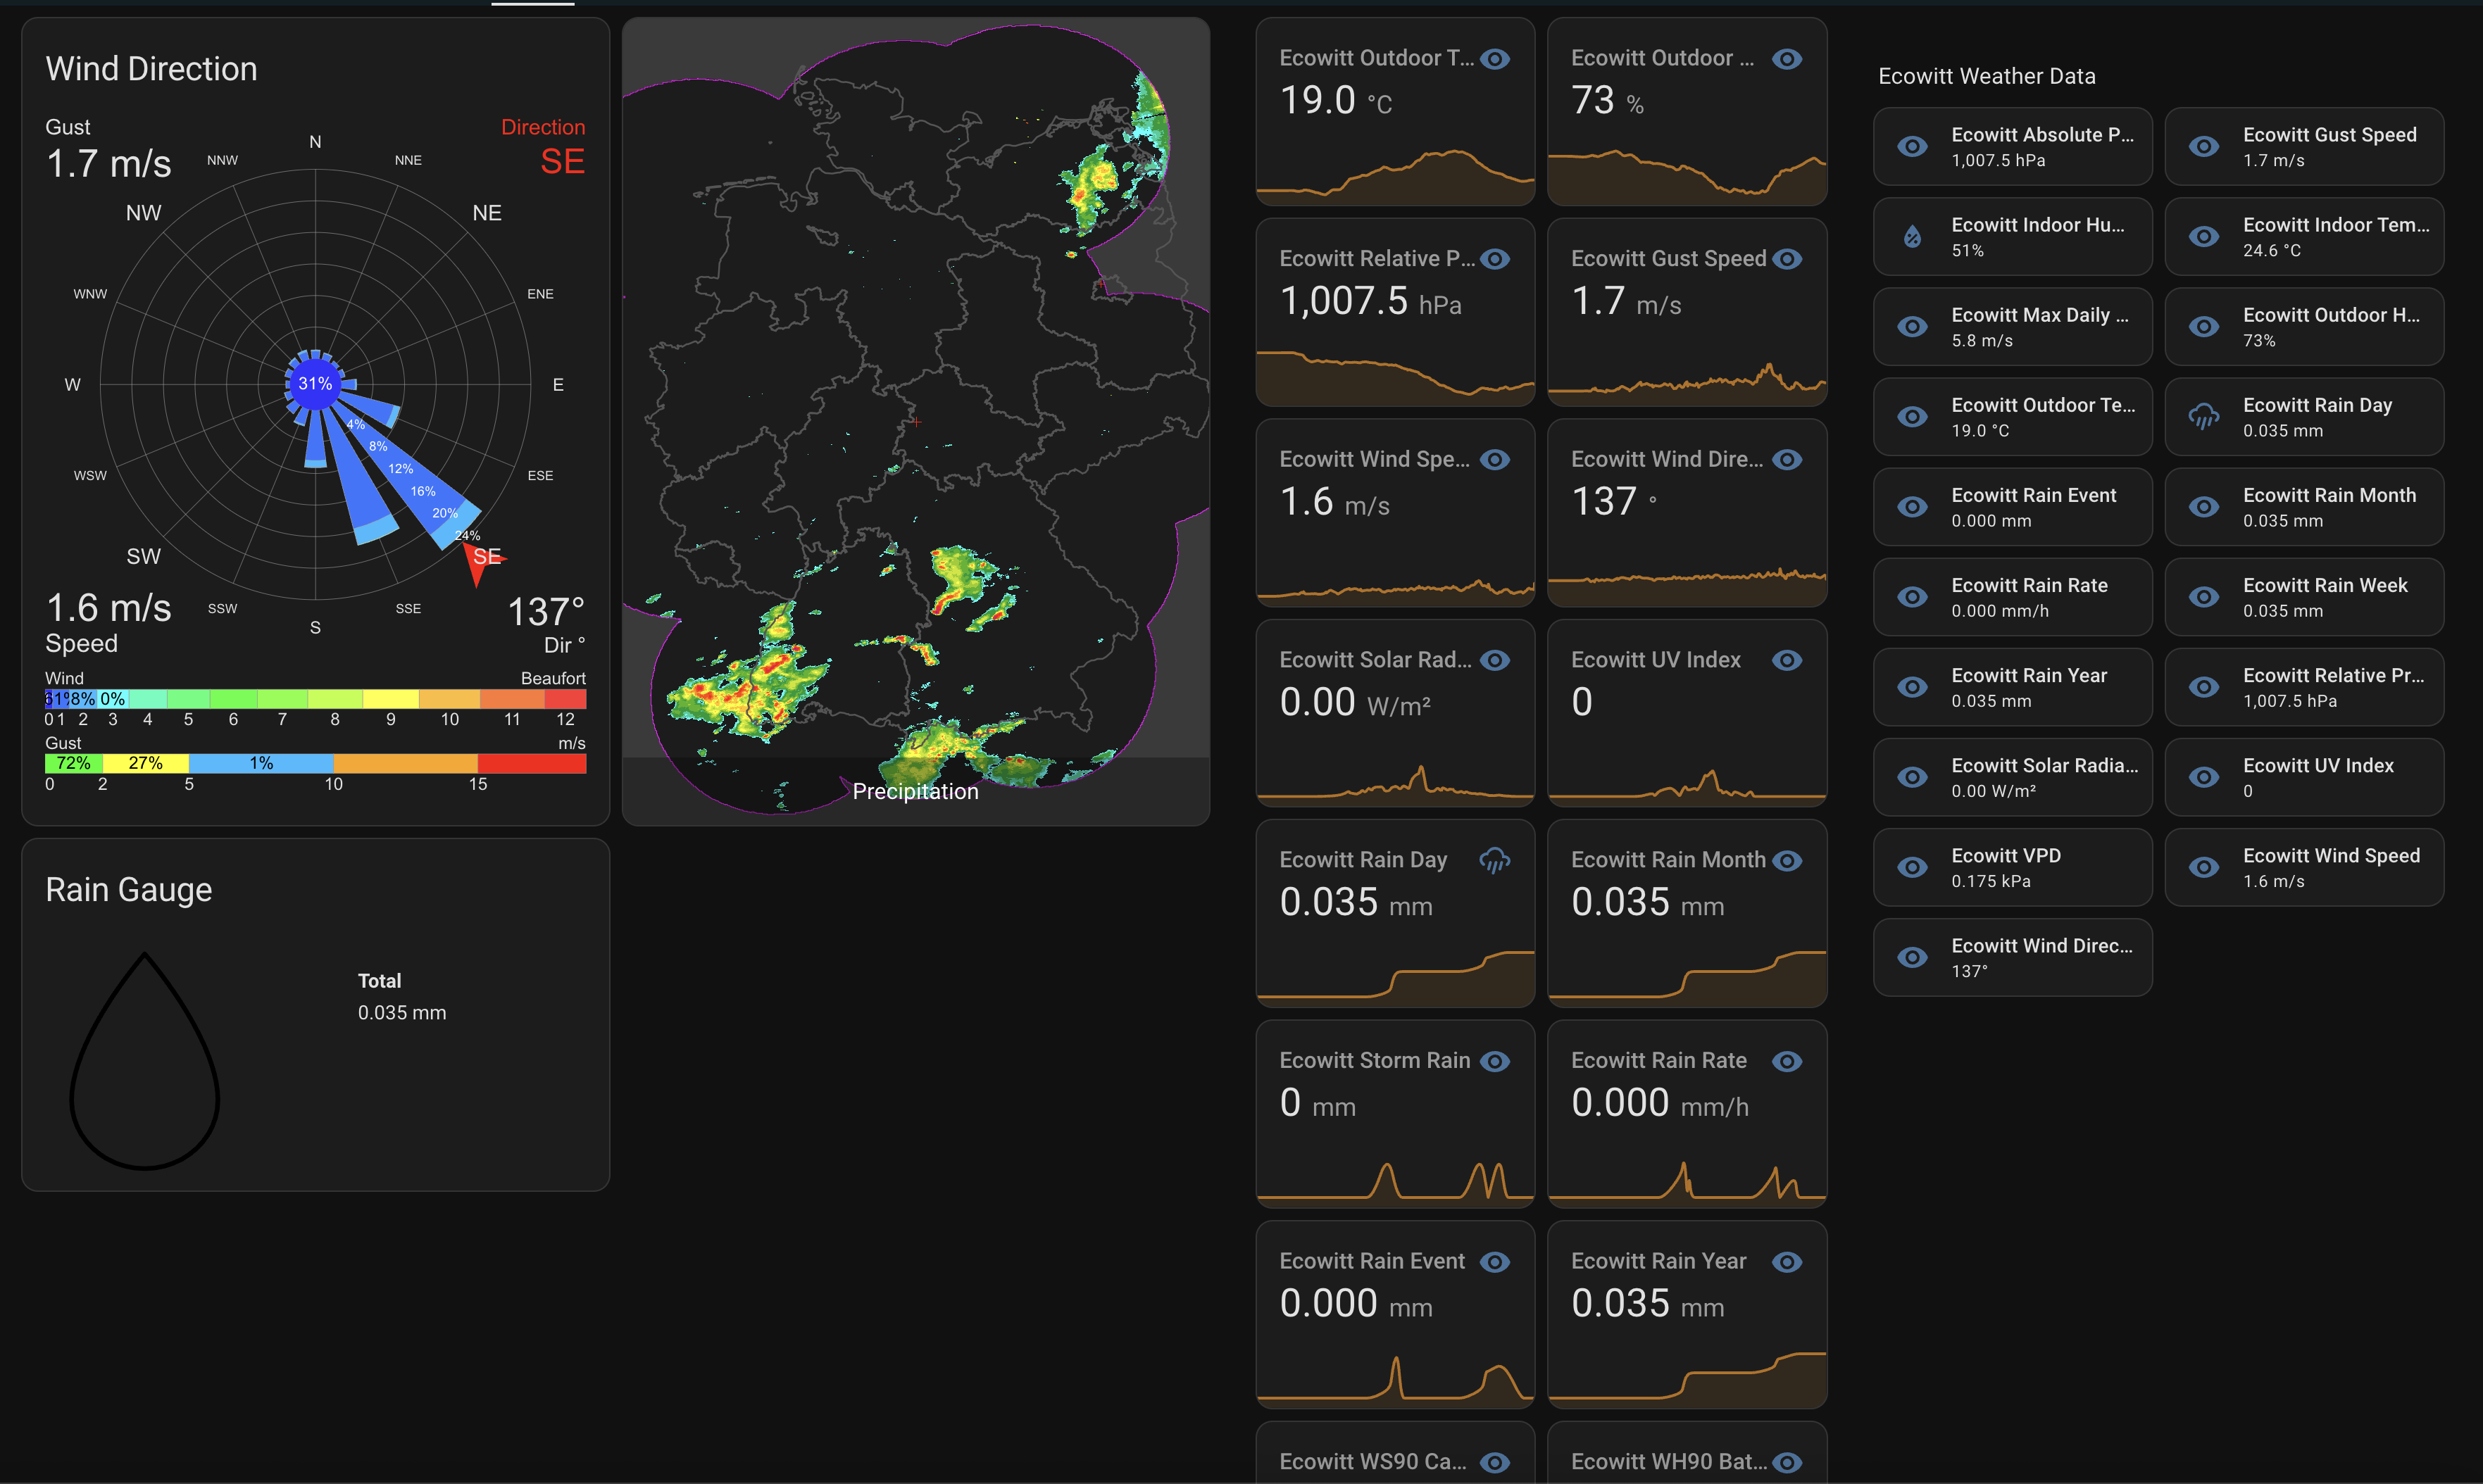The height and width of the screenshot is (1484, 2483).
Task: Click eye icon on Ecowitt Outdoor Temperature graph card
Action: (1495, 59)
